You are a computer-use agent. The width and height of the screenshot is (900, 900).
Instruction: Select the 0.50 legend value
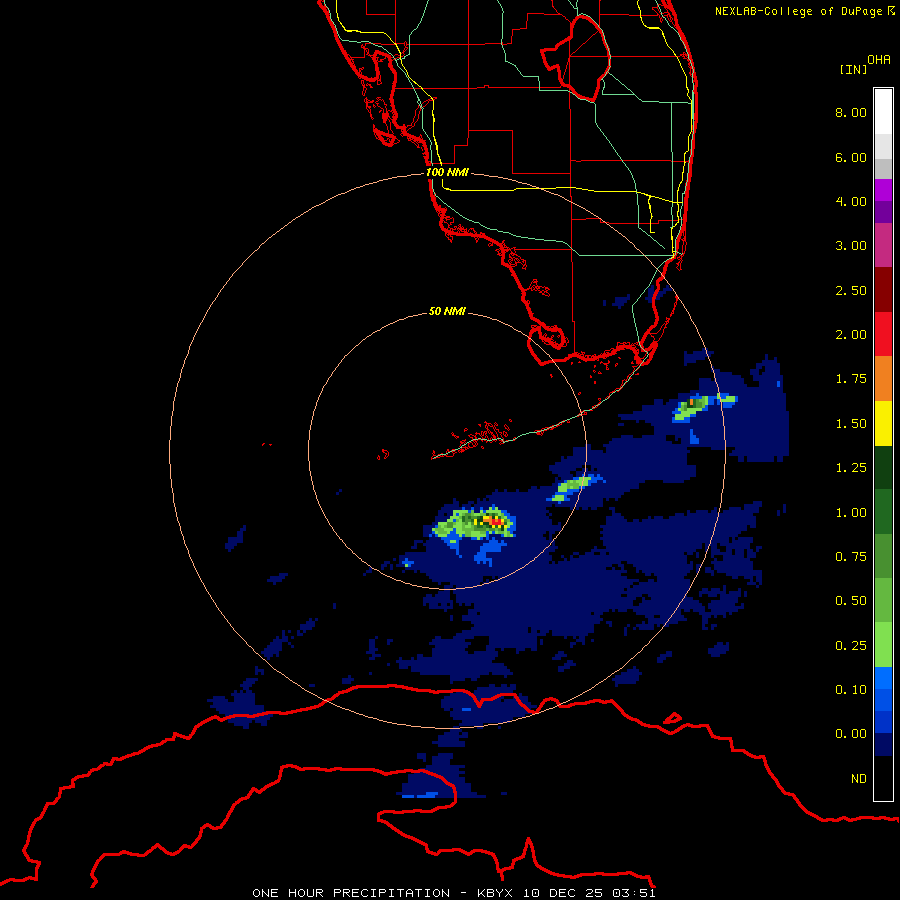tap(851, 601)
